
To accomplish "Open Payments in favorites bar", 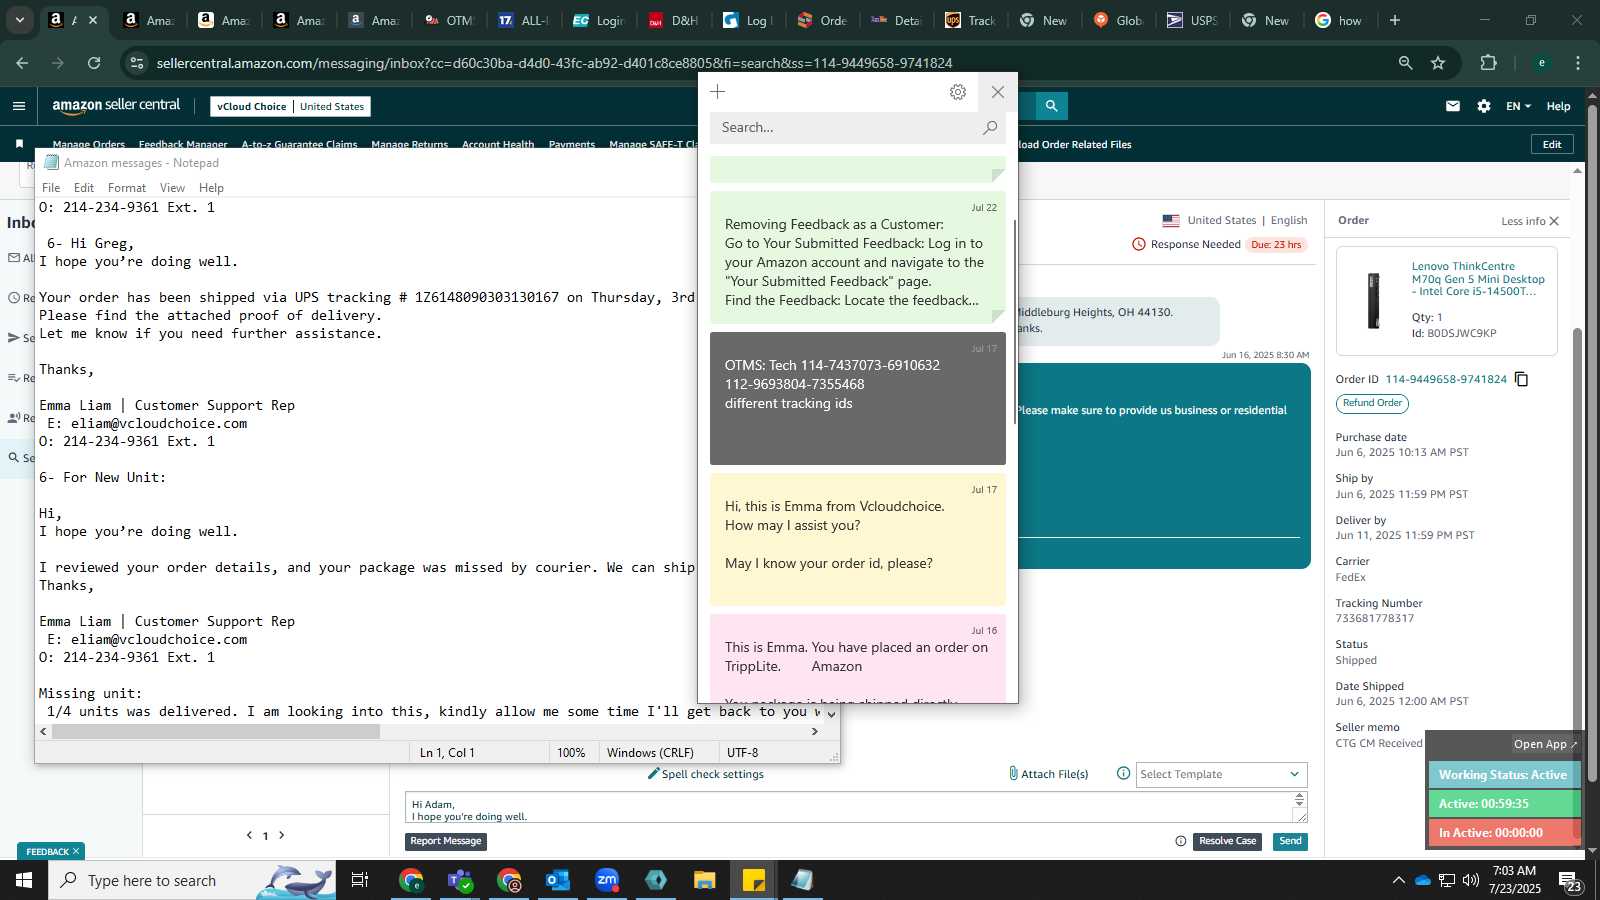I will 572,144.
